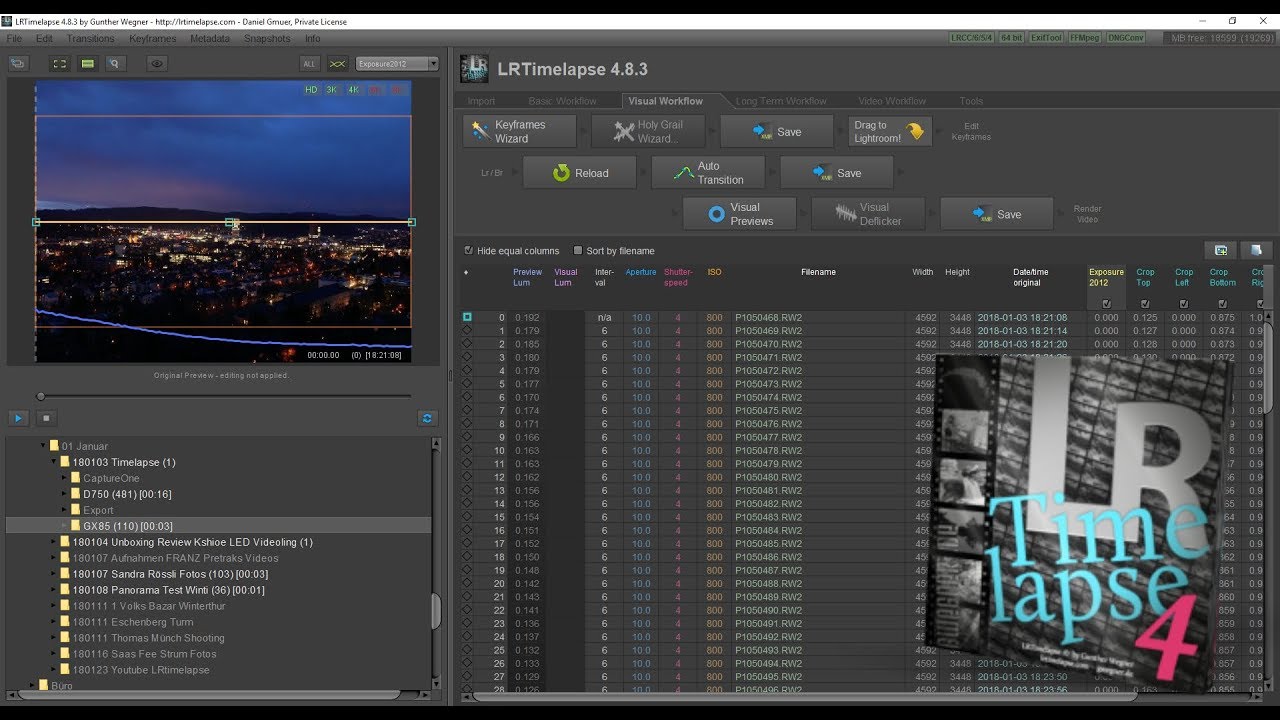This screenshot has width=1280, height=720.
Task: Select the 180111 Eschenberg Turm folder
Action: tap(133, 622)
